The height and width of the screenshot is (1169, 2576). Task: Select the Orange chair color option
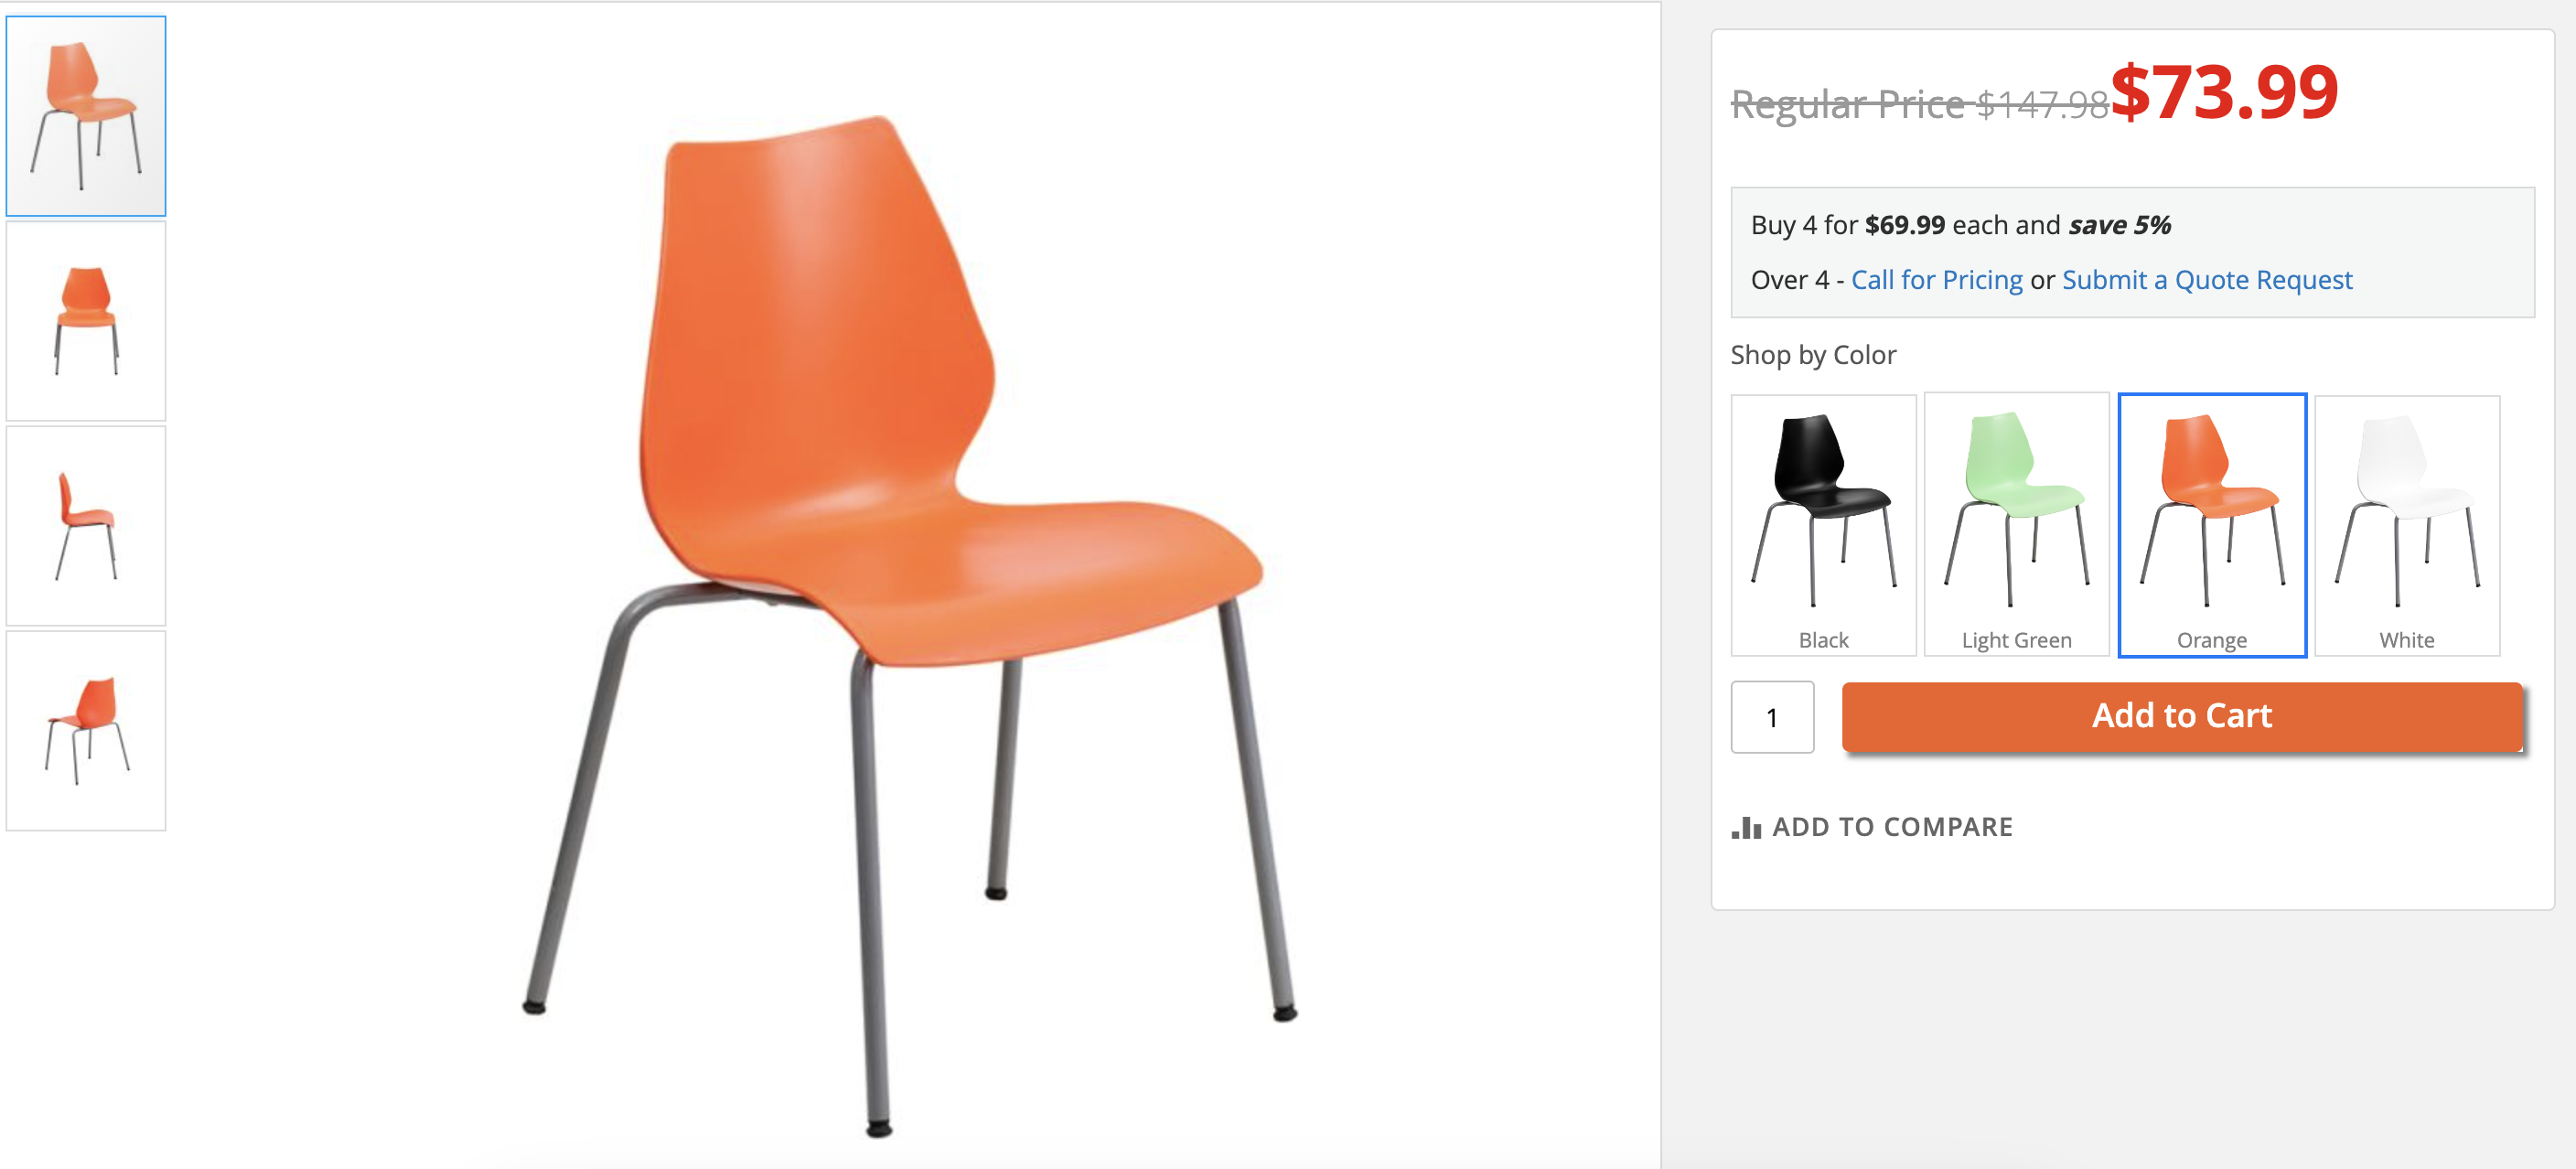click(2212, 525)
